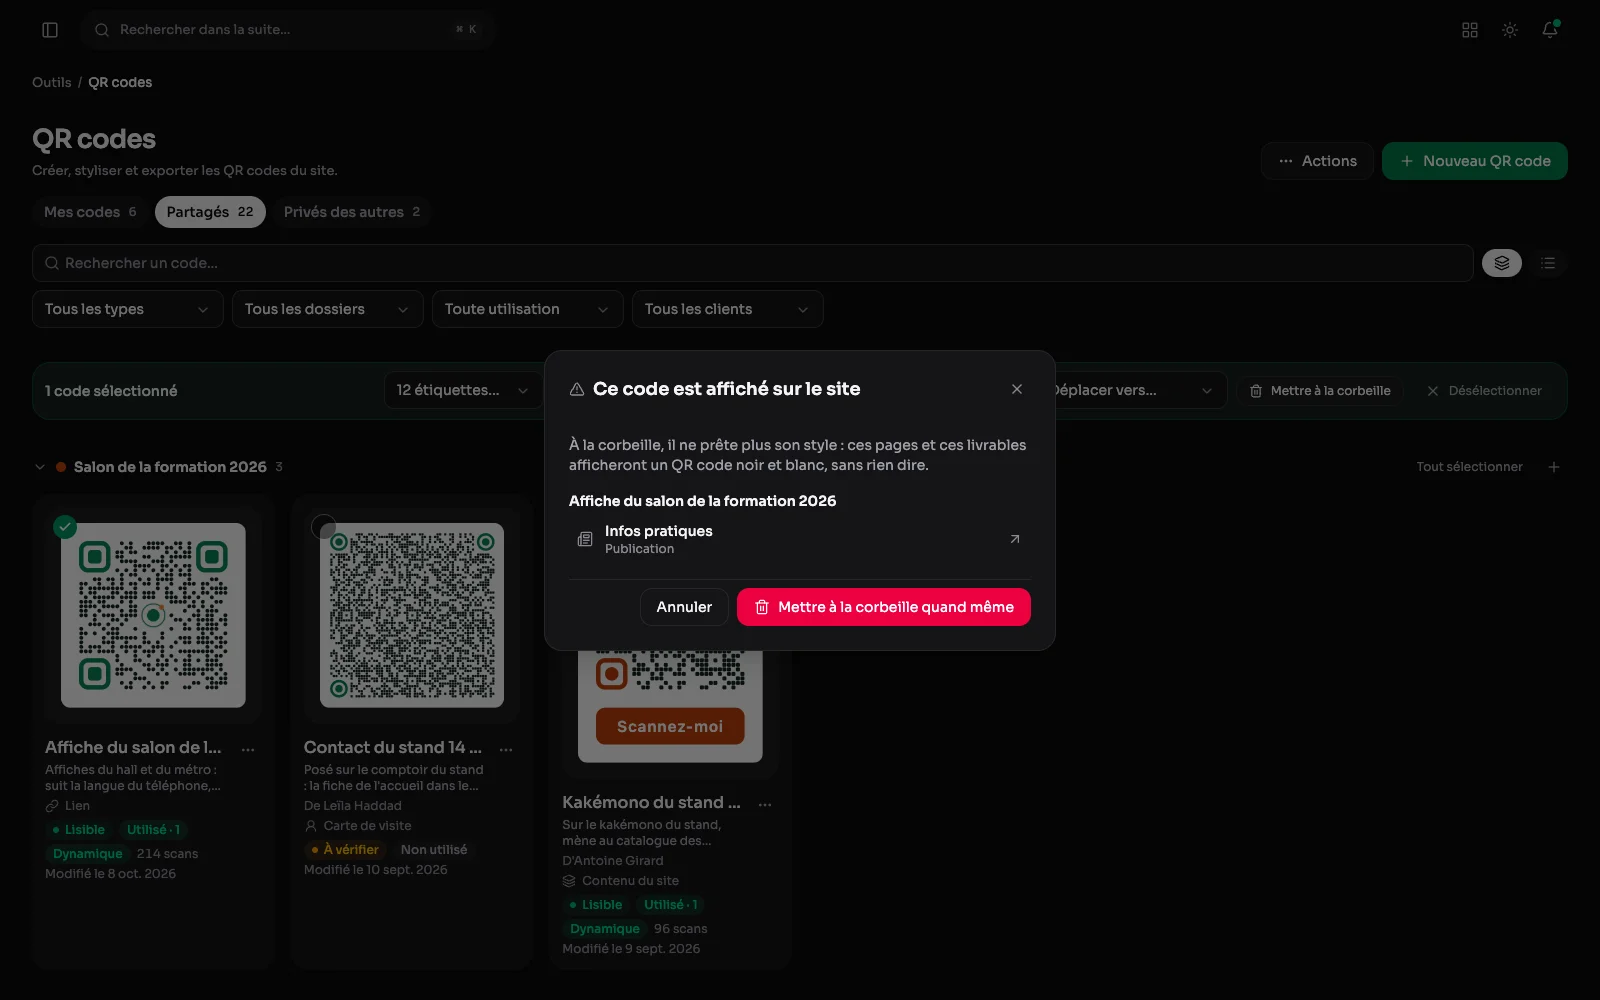The height and width of the screenshot is (1000, 1600).
Task: Open the Toute utilisation filter
Action: pyautogui.click(x=527, y=309)
